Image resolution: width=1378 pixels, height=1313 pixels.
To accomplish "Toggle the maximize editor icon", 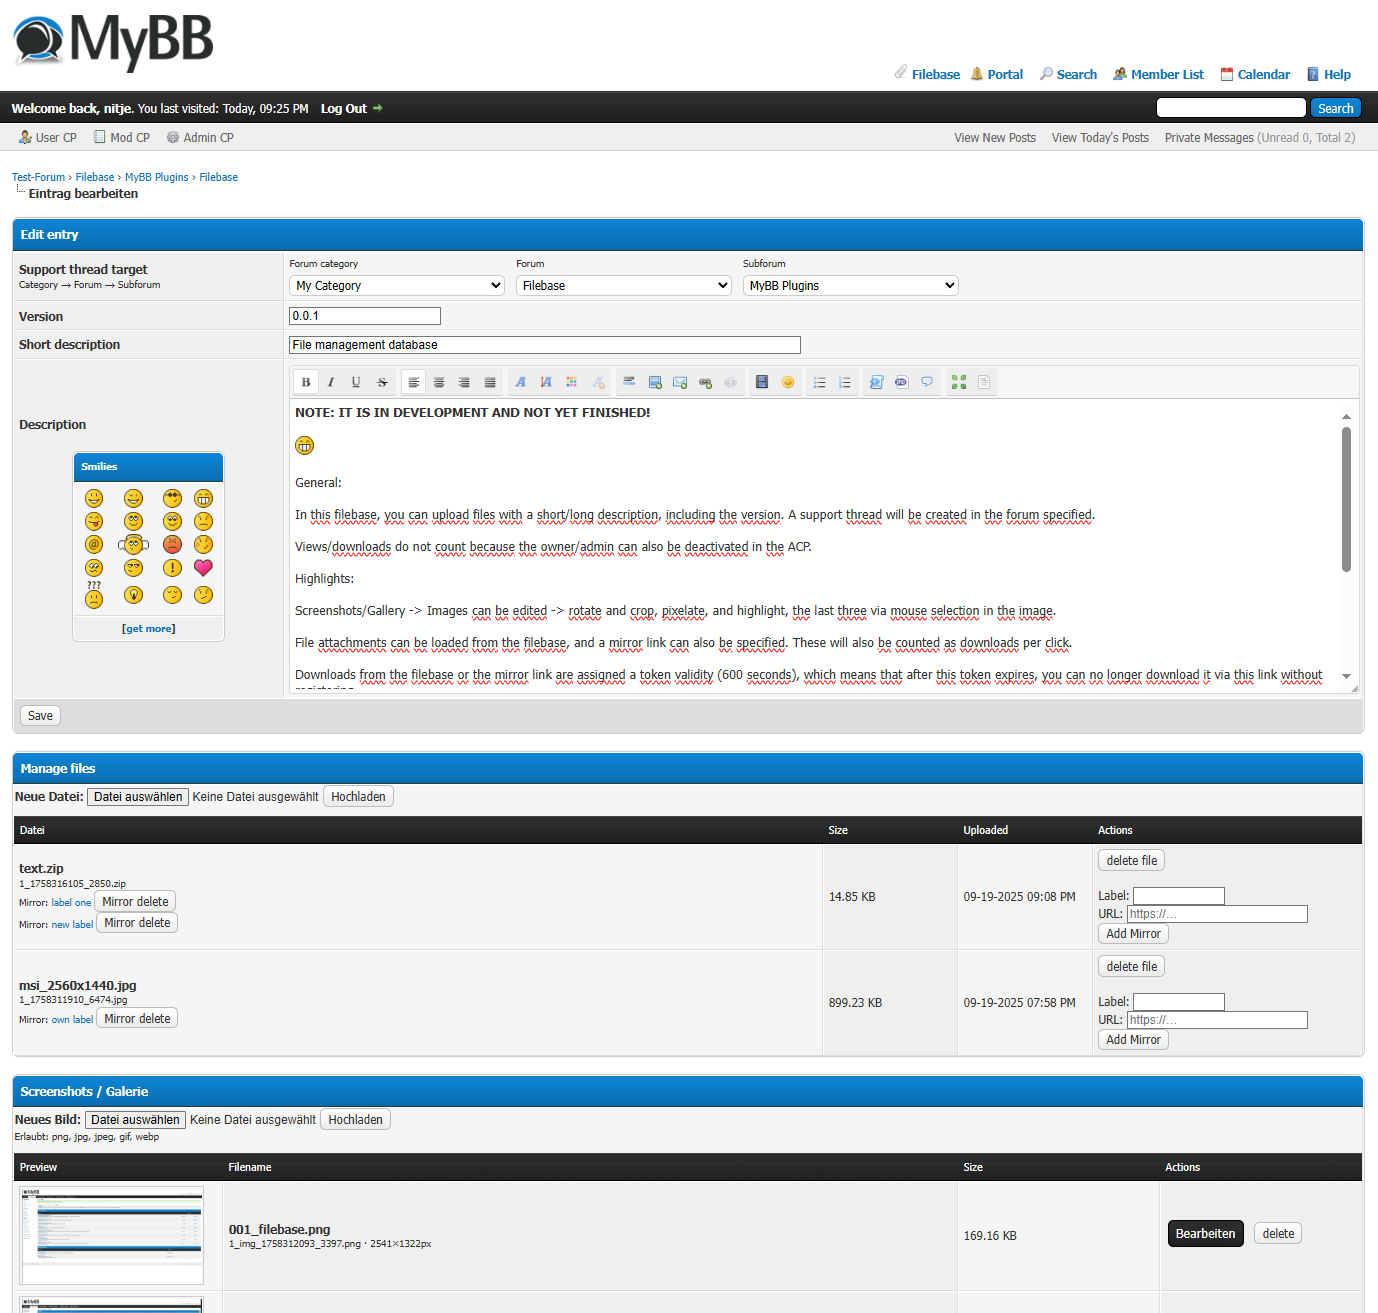I will coord(959,382).
